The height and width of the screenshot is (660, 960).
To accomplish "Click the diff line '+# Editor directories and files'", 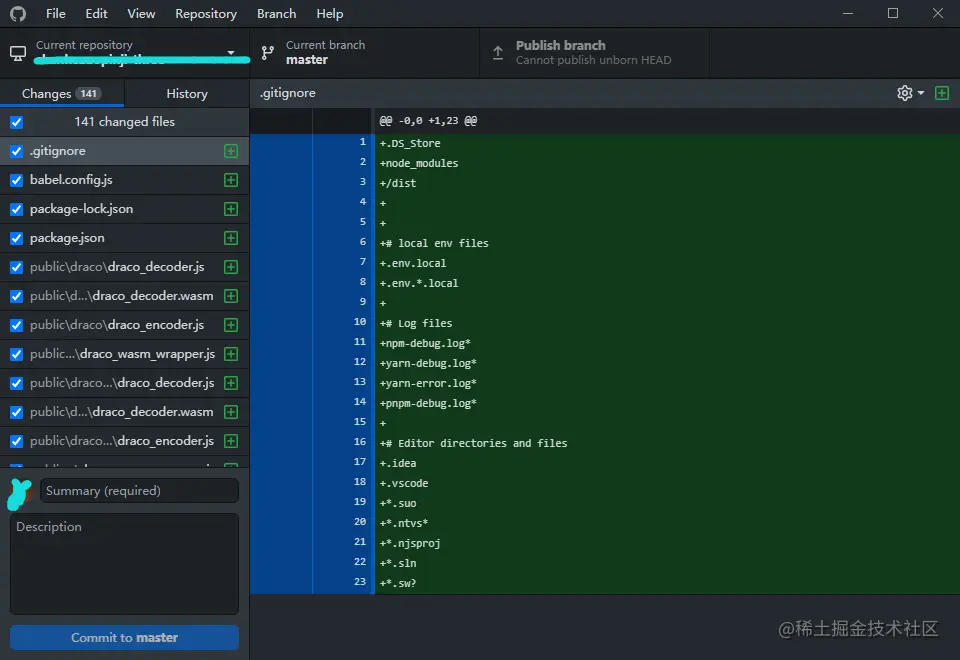I will pos(474,443).
